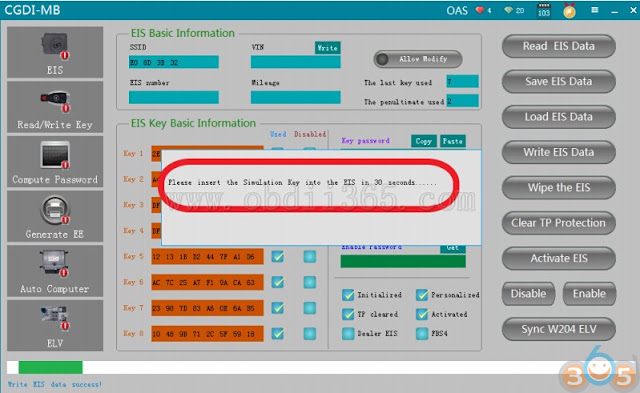The height and width of the screenshot is (393, 640).
Task: Click the SSID input field
Action: pyautogui.click(x=173, y=62)
